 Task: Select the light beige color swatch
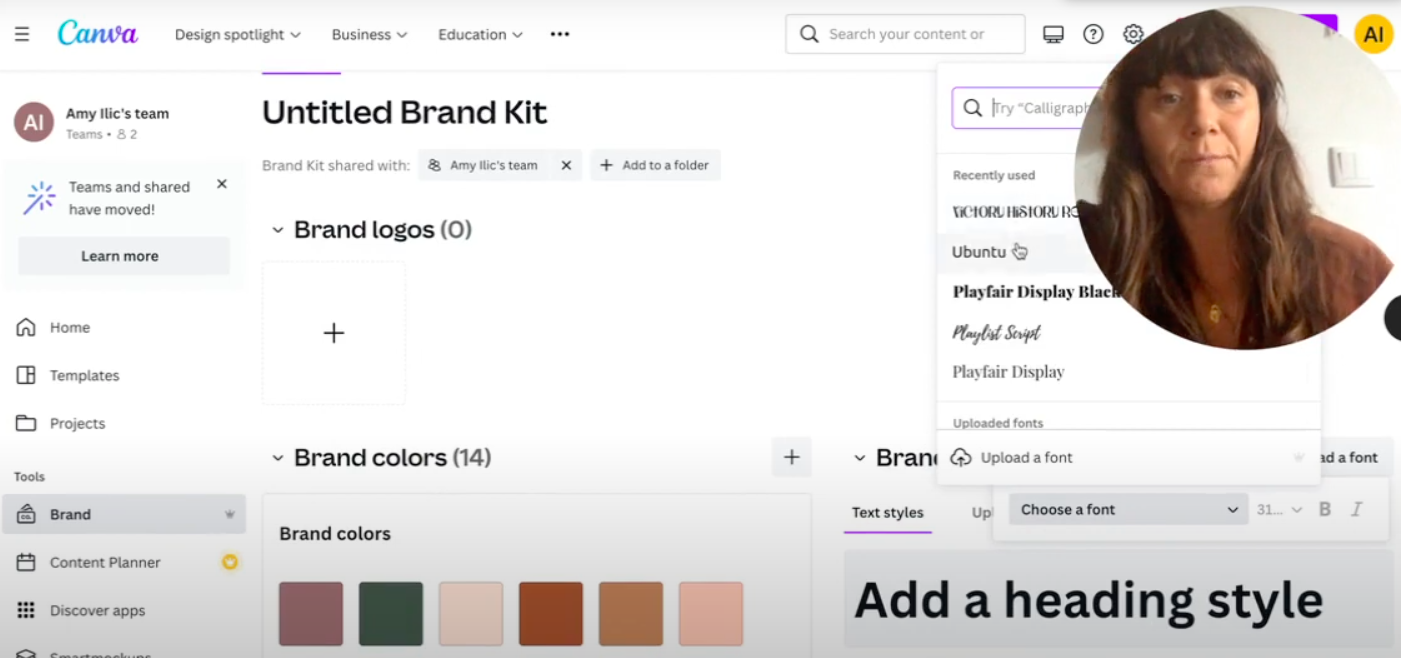[x=471, y=614]
